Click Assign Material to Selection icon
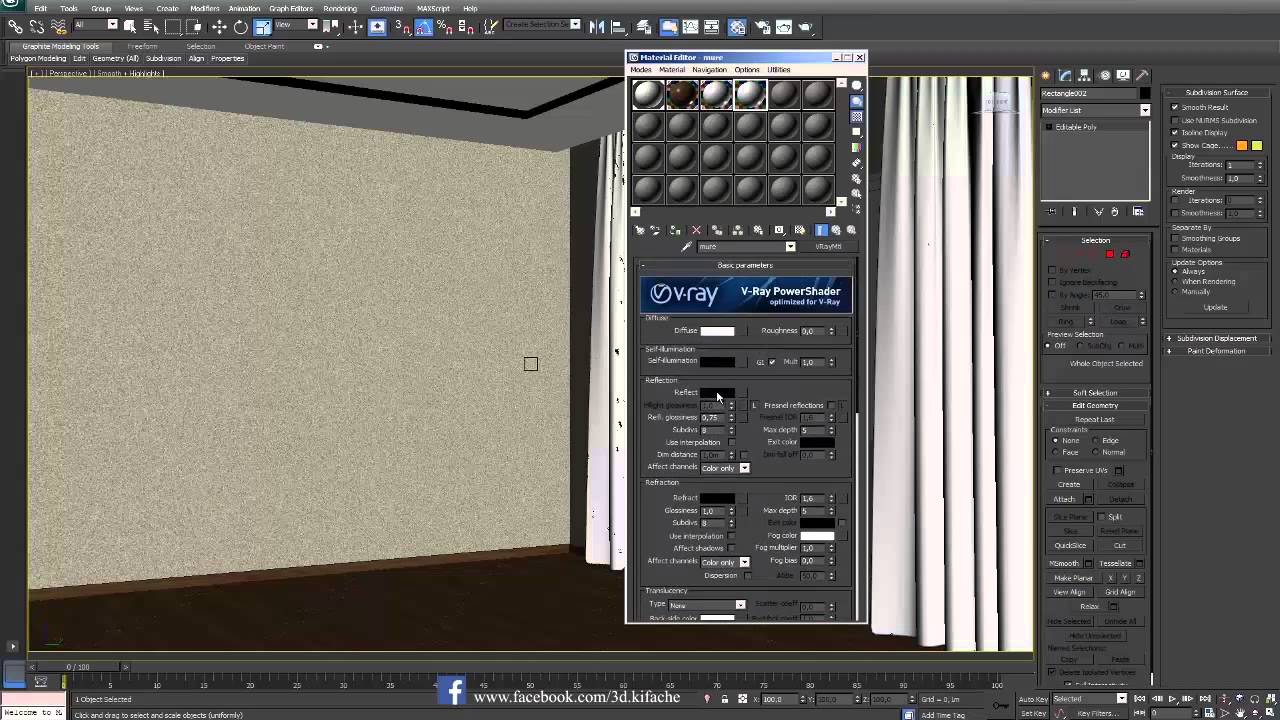The image size is (1280, 720). point(675,230)
